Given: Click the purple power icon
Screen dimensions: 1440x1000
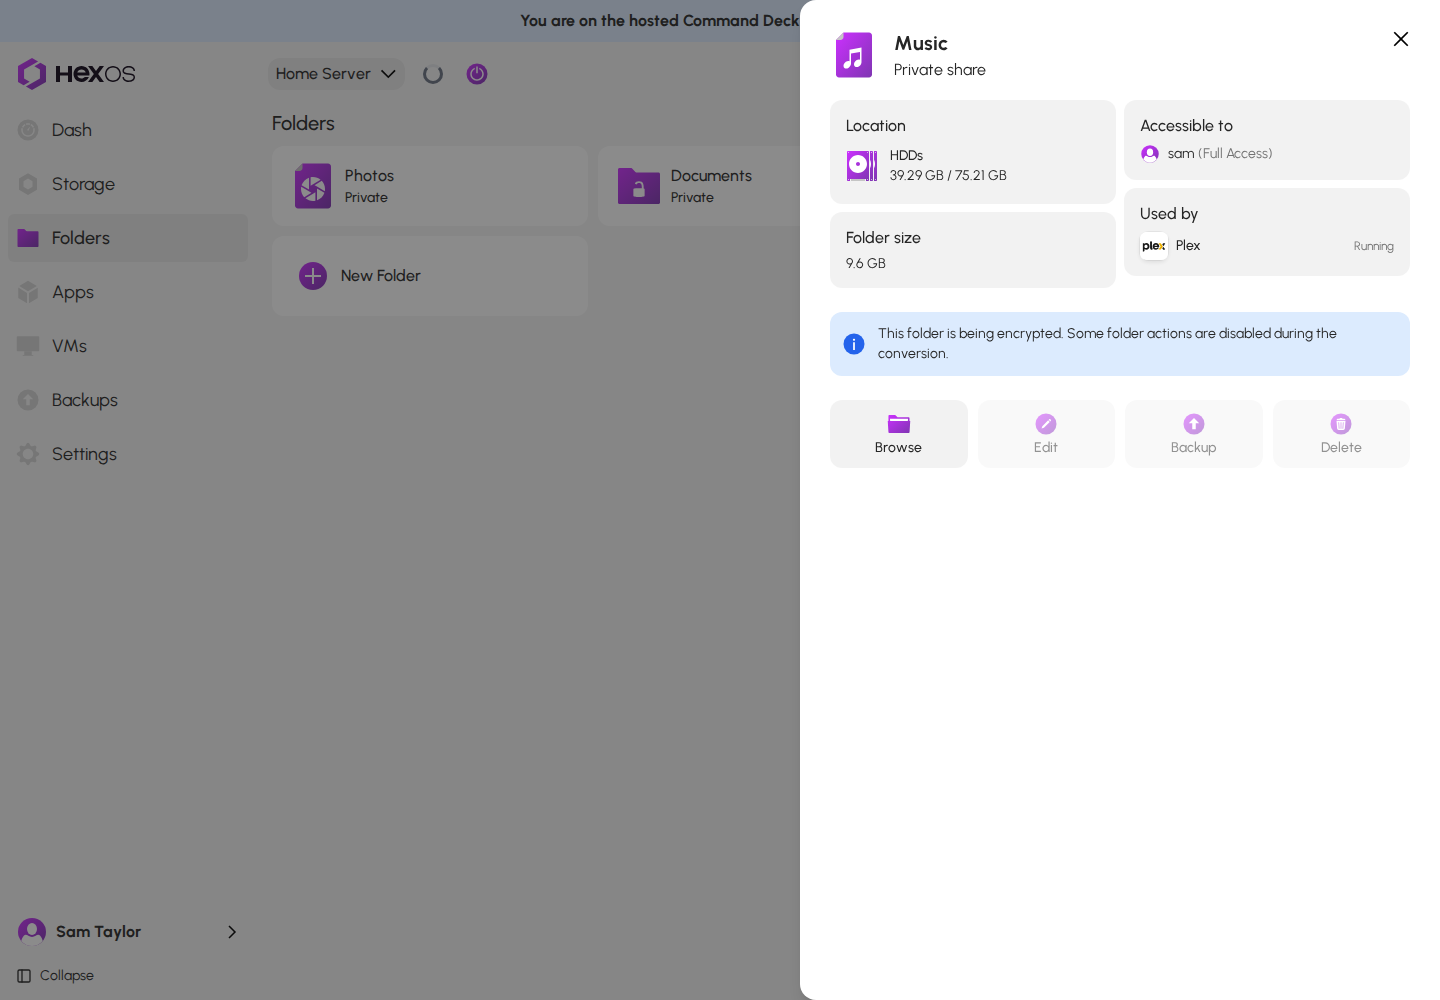Looking at the screenshot, I should pos(477,74).
